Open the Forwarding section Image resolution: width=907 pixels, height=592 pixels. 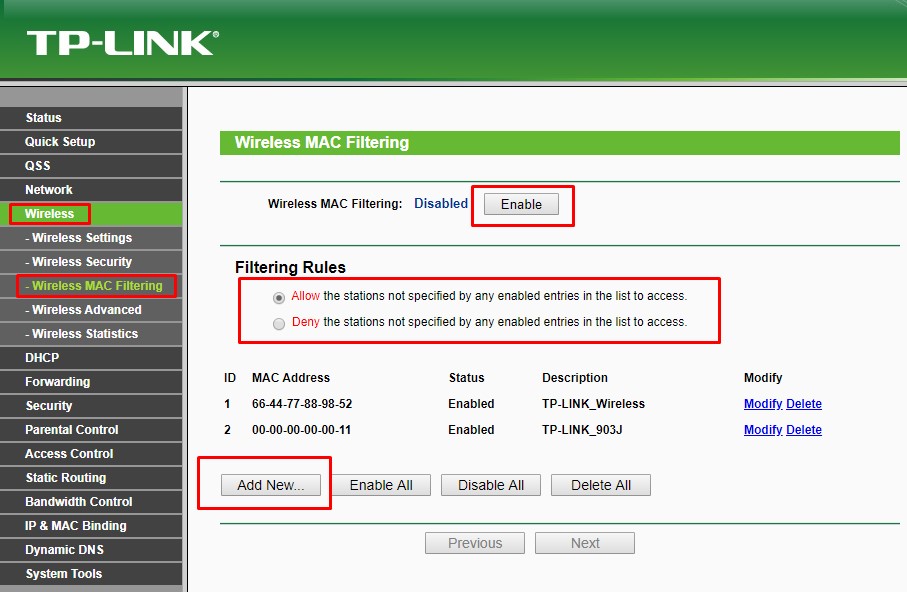(x=91, y=382)
